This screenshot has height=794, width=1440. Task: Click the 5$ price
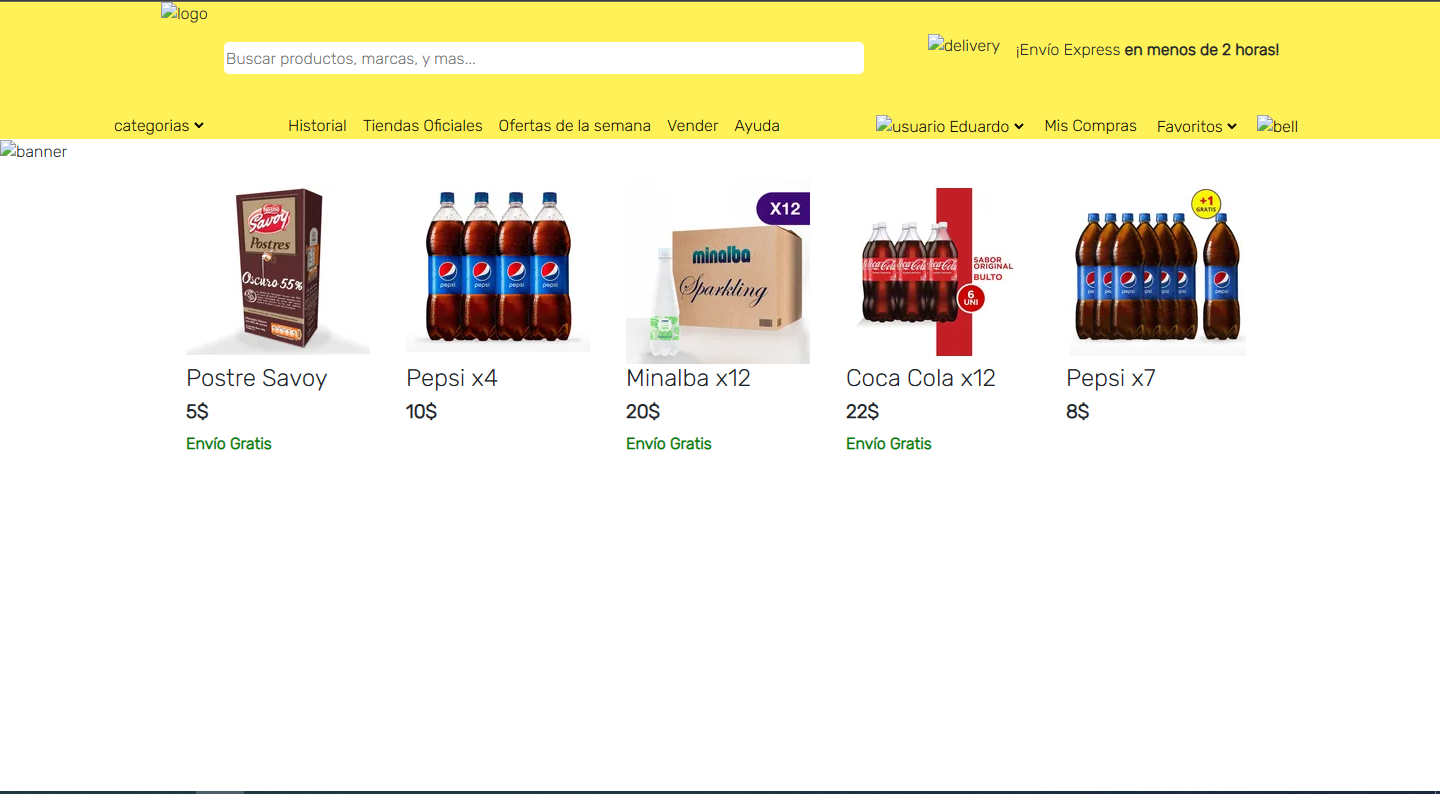197,412
